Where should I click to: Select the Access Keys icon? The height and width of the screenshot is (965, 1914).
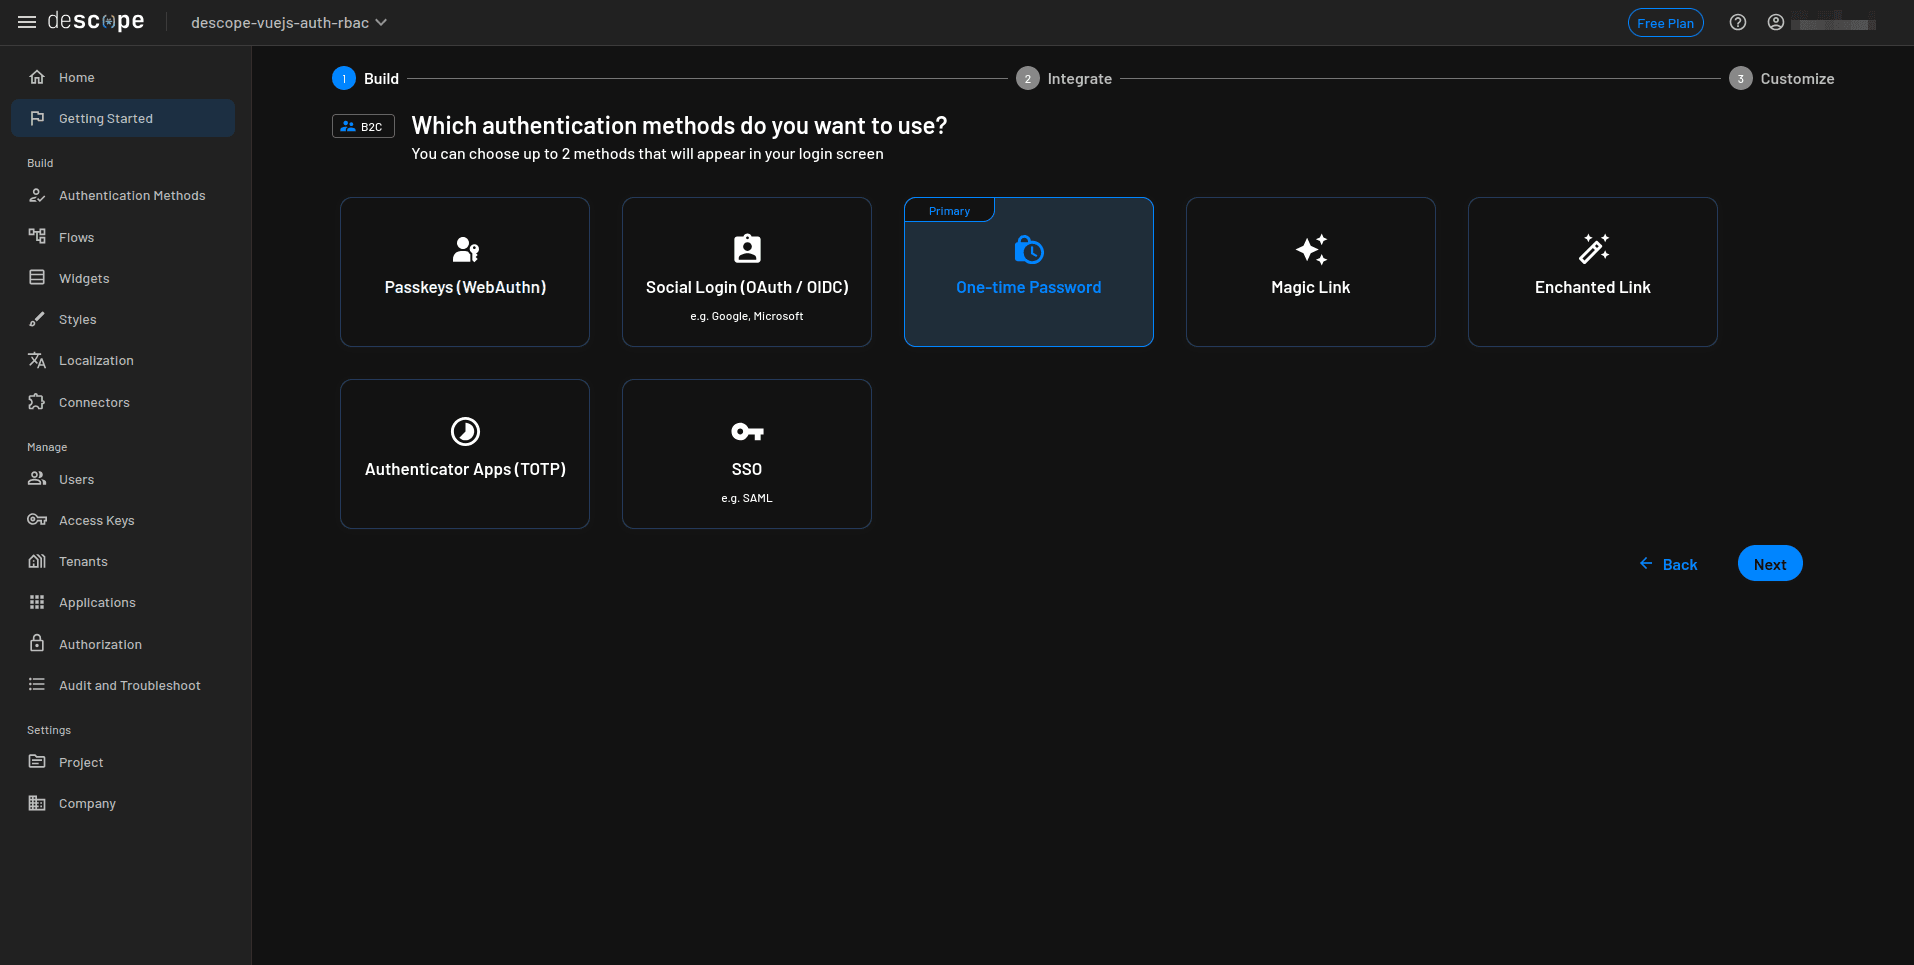pos(36,520)
